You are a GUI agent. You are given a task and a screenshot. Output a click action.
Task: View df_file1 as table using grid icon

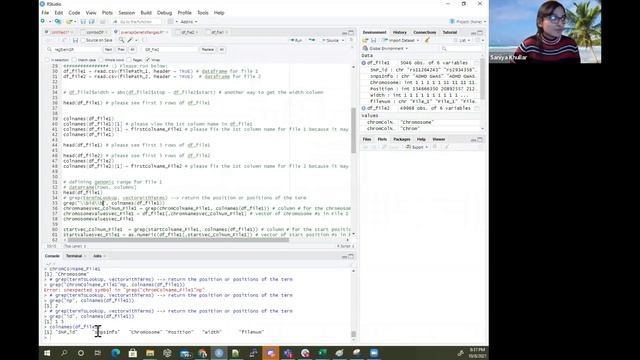(x=476, y=63)
